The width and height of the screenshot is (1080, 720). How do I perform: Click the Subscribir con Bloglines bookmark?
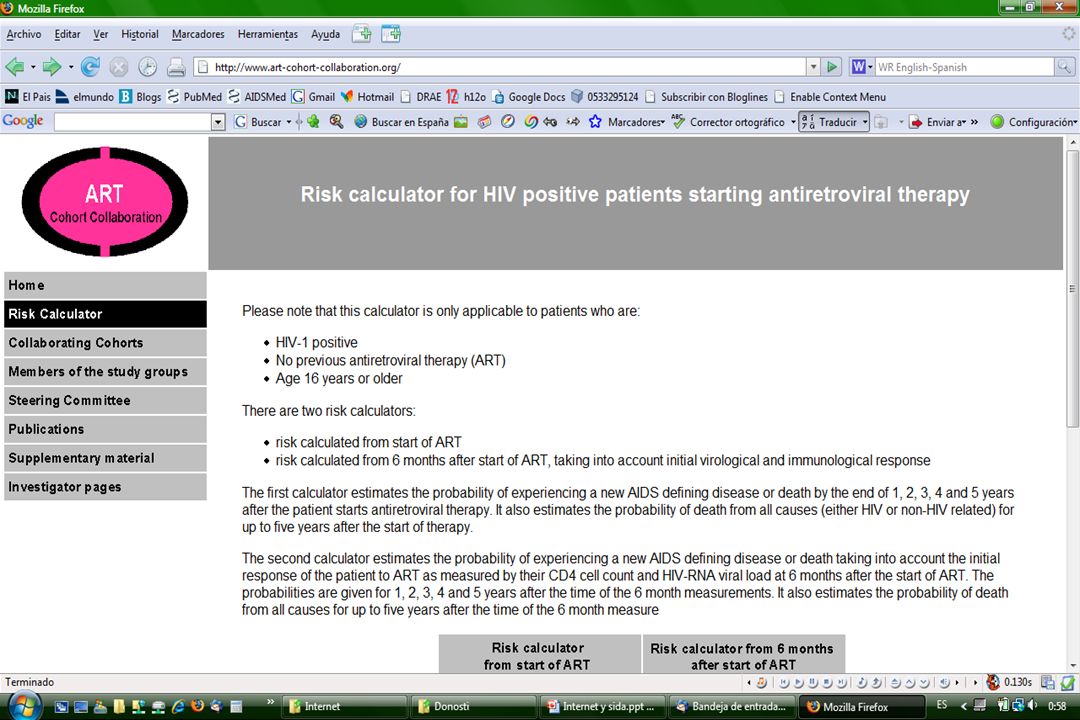706,96
